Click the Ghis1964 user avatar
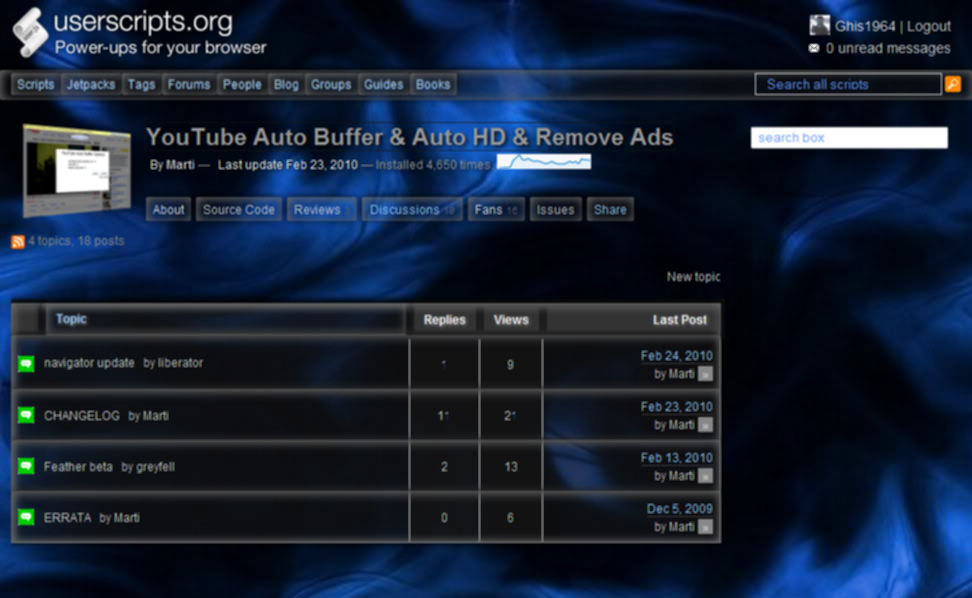This screenshot has height=598, width=972. 819,25
